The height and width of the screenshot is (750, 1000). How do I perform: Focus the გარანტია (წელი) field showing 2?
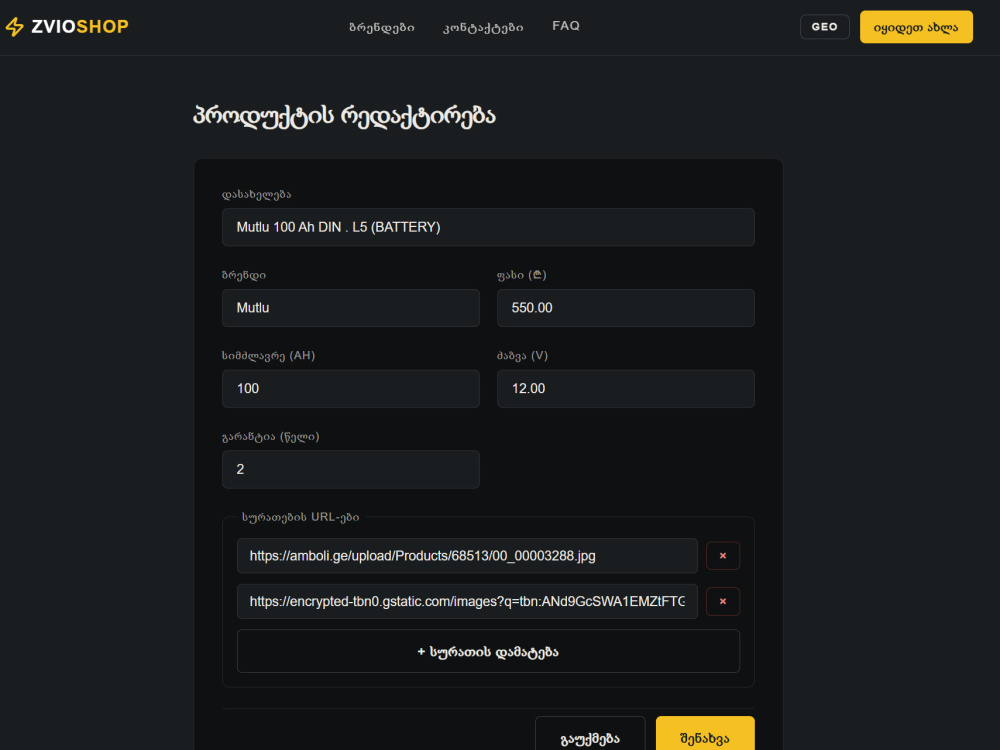(351, 469)
